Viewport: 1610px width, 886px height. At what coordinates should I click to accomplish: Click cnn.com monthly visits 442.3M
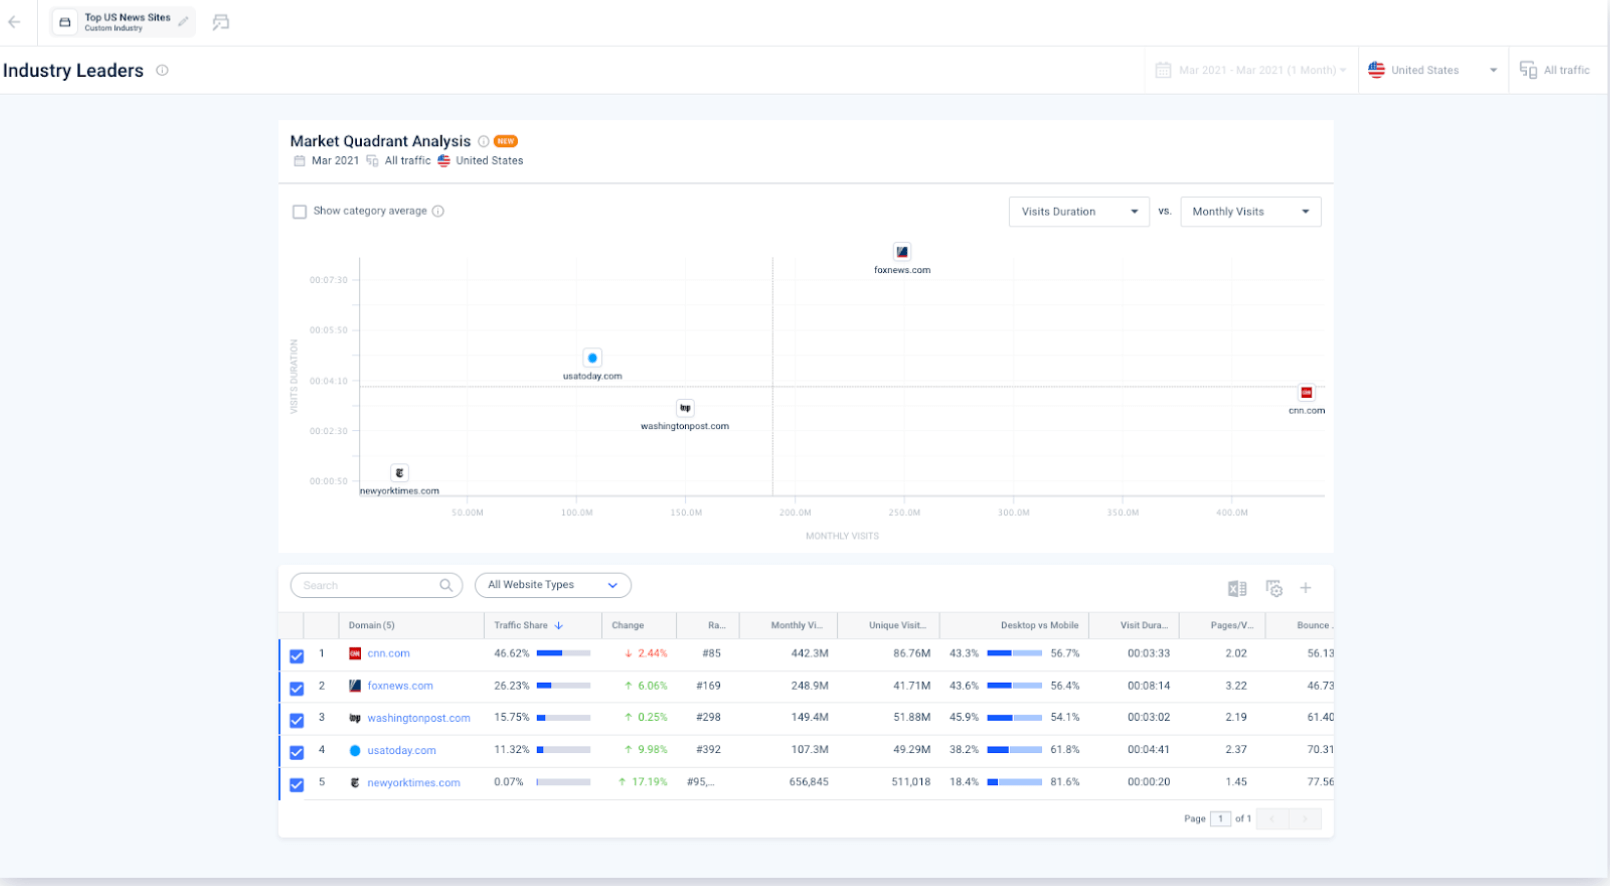pos(809,653)
